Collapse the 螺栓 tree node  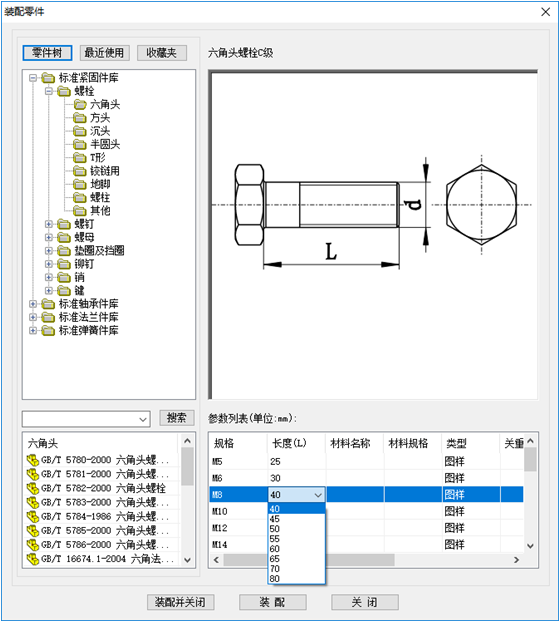pyautogui.click(x=49, y=92)
